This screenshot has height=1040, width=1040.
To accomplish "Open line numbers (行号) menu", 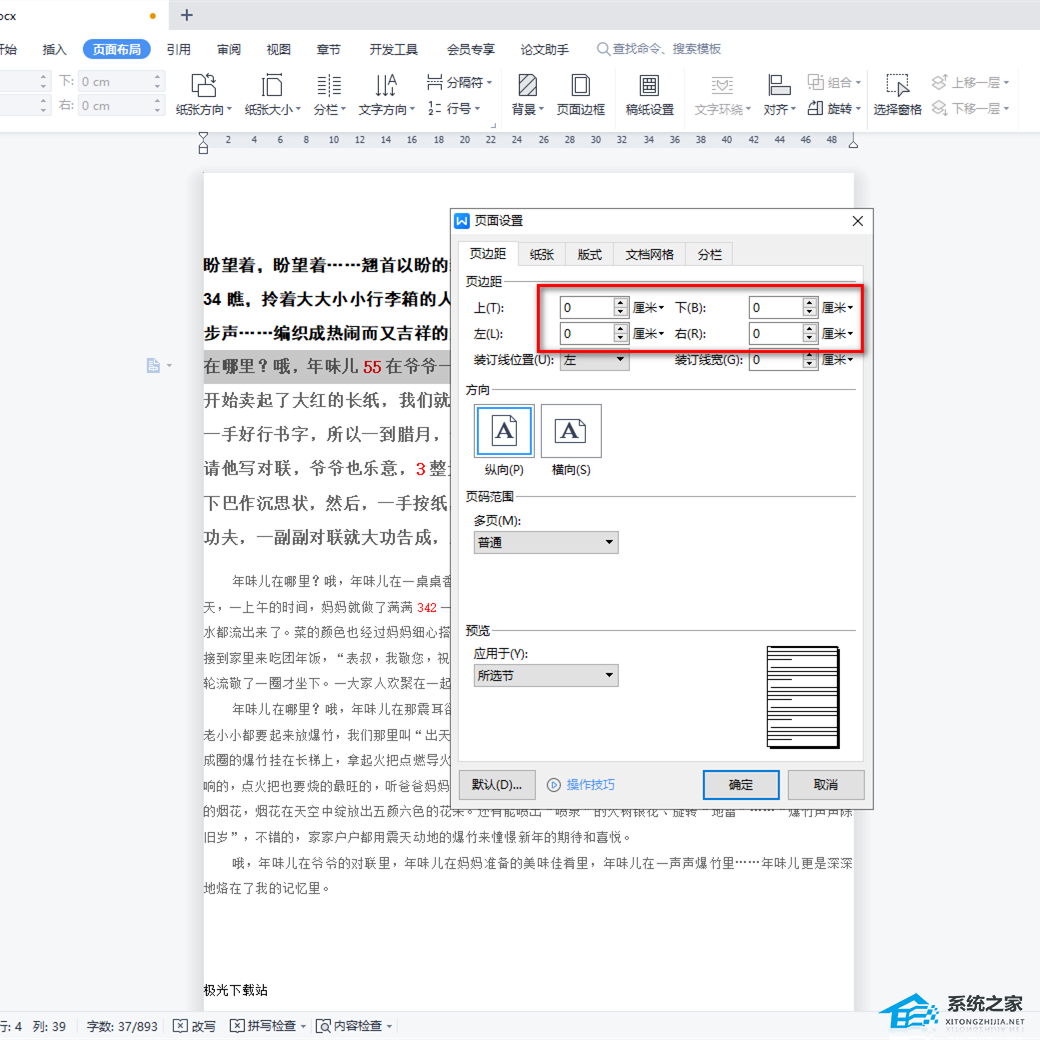I will [x=454, y=108].
